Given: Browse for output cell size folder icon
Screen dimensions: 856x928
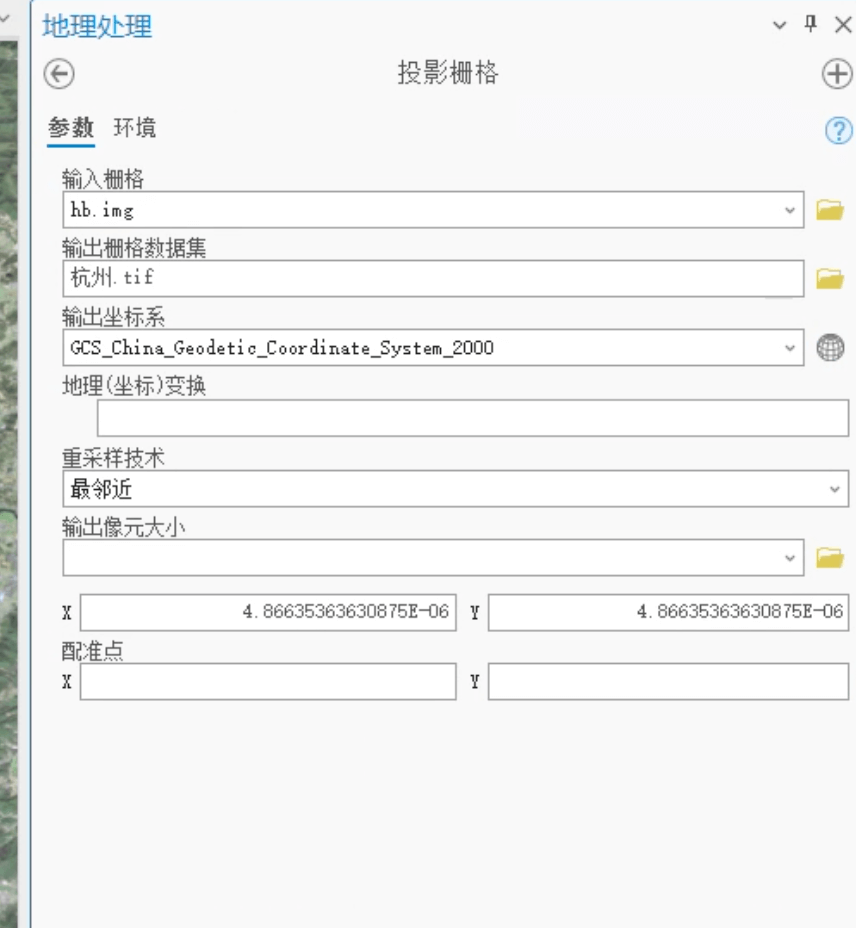Looking at the screenshot, I should (x=829, y=558).
